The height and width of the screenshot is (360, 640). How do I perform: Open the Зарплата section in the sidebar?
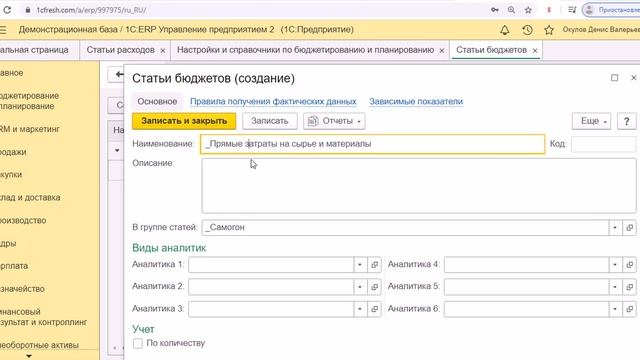(14, 266)
